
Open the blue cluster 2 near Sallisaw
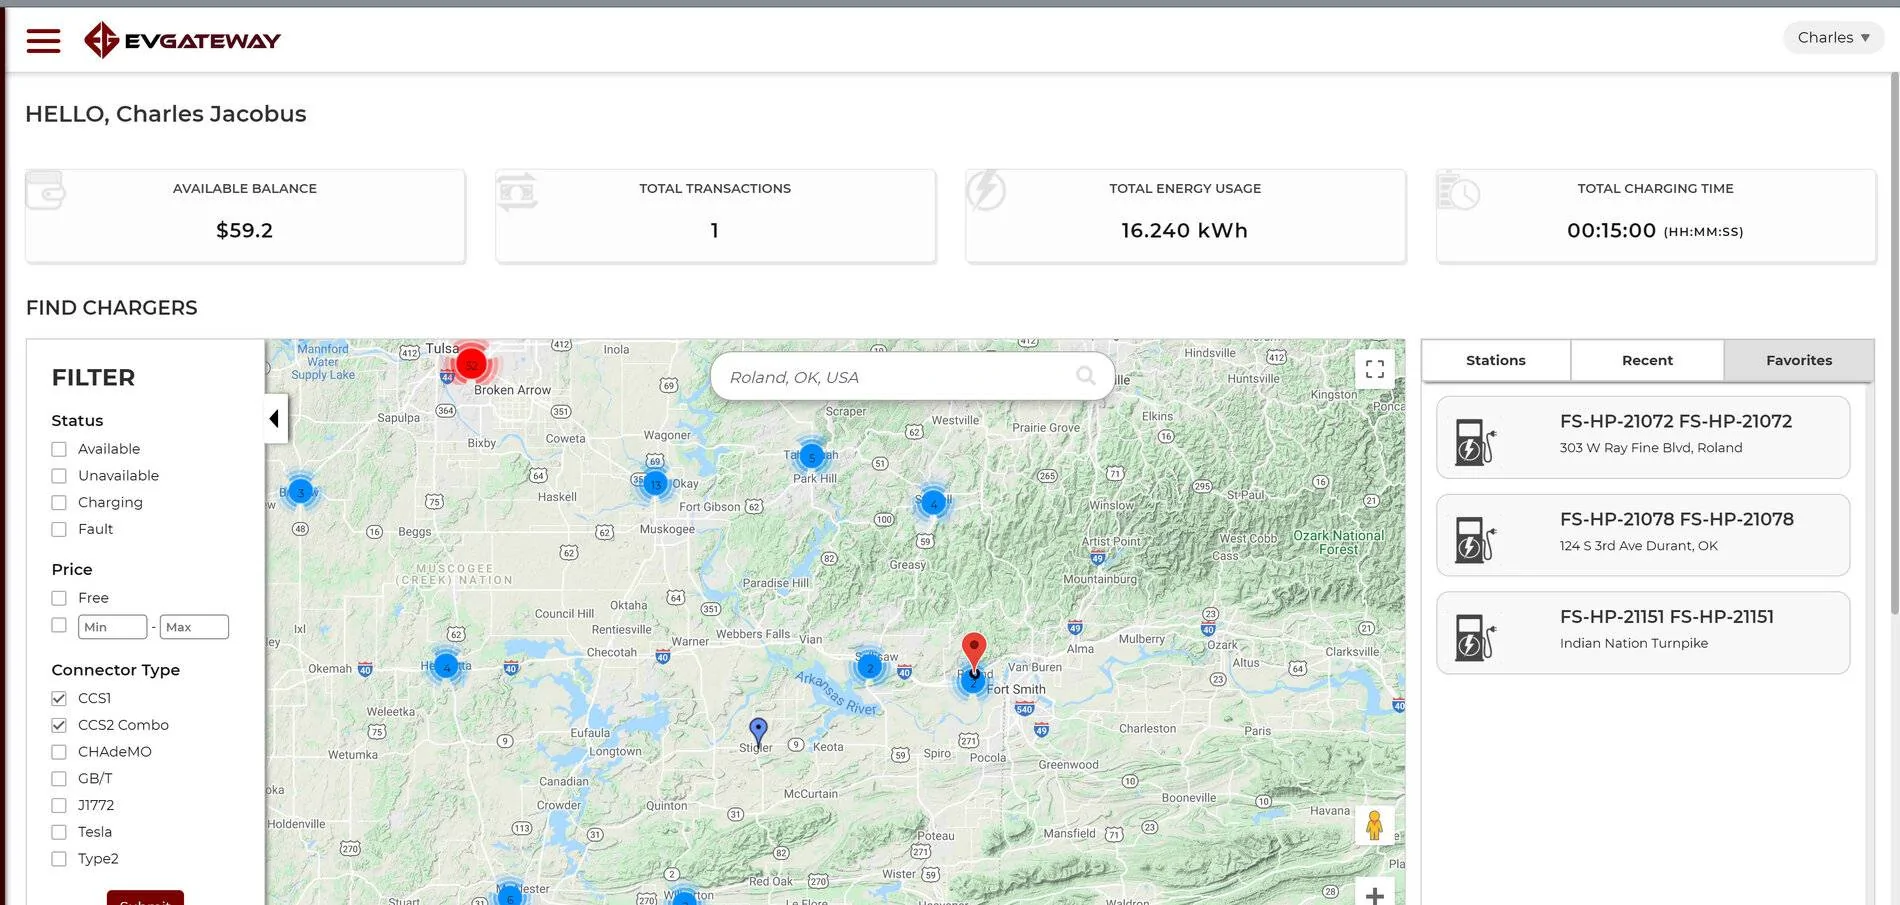point(870,667)
